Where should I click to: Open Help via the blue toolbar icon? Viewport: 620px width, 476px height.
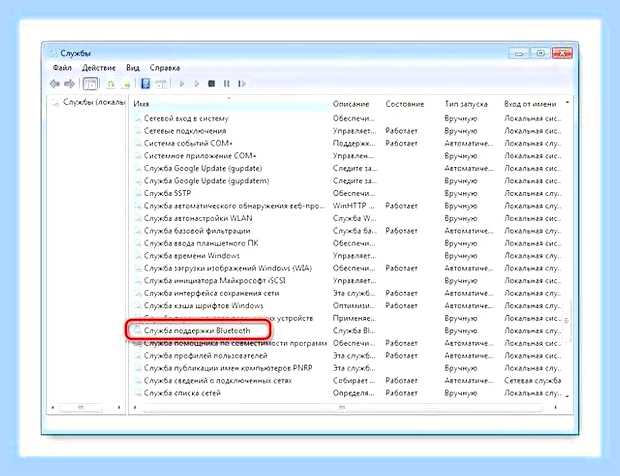tap(146, 84)
